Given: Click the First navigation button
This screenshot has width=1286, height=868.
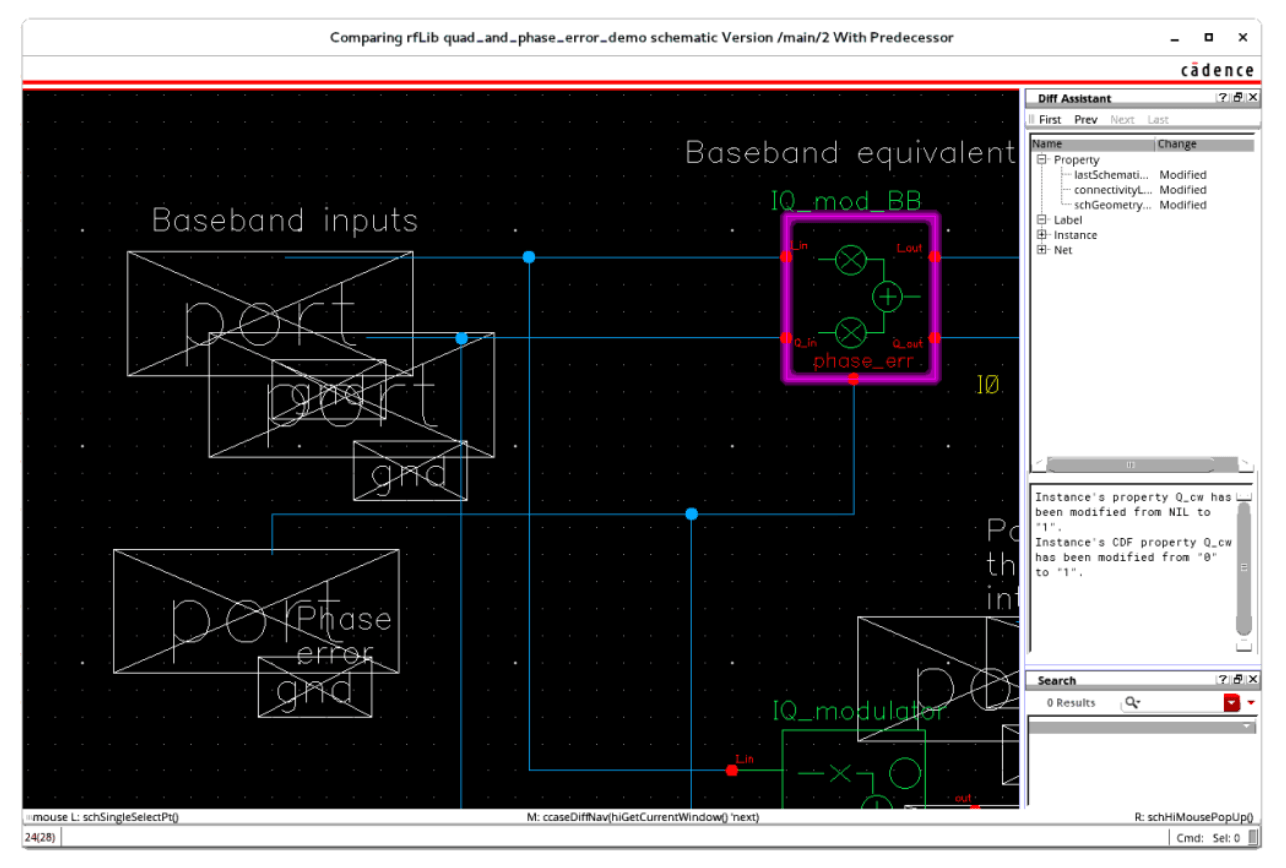Looking at the screenshot, I should (1049, 119).
